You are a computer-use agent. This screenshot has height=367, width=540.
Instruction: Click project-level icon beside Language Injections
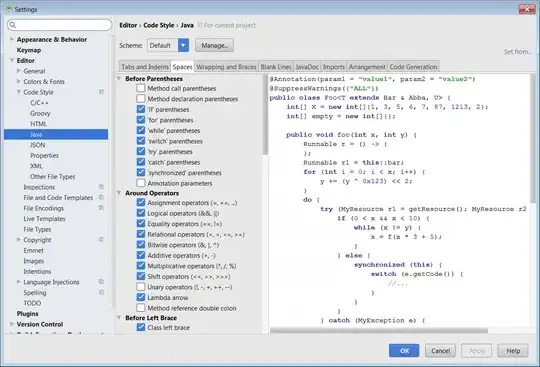click(101, 282)
